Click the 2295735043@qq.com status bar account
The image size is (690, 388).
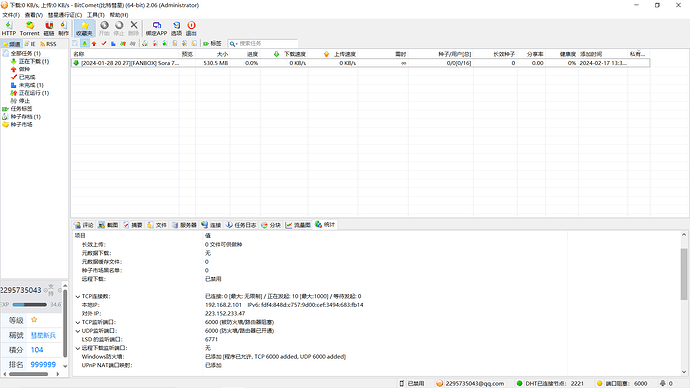[470, 383]
